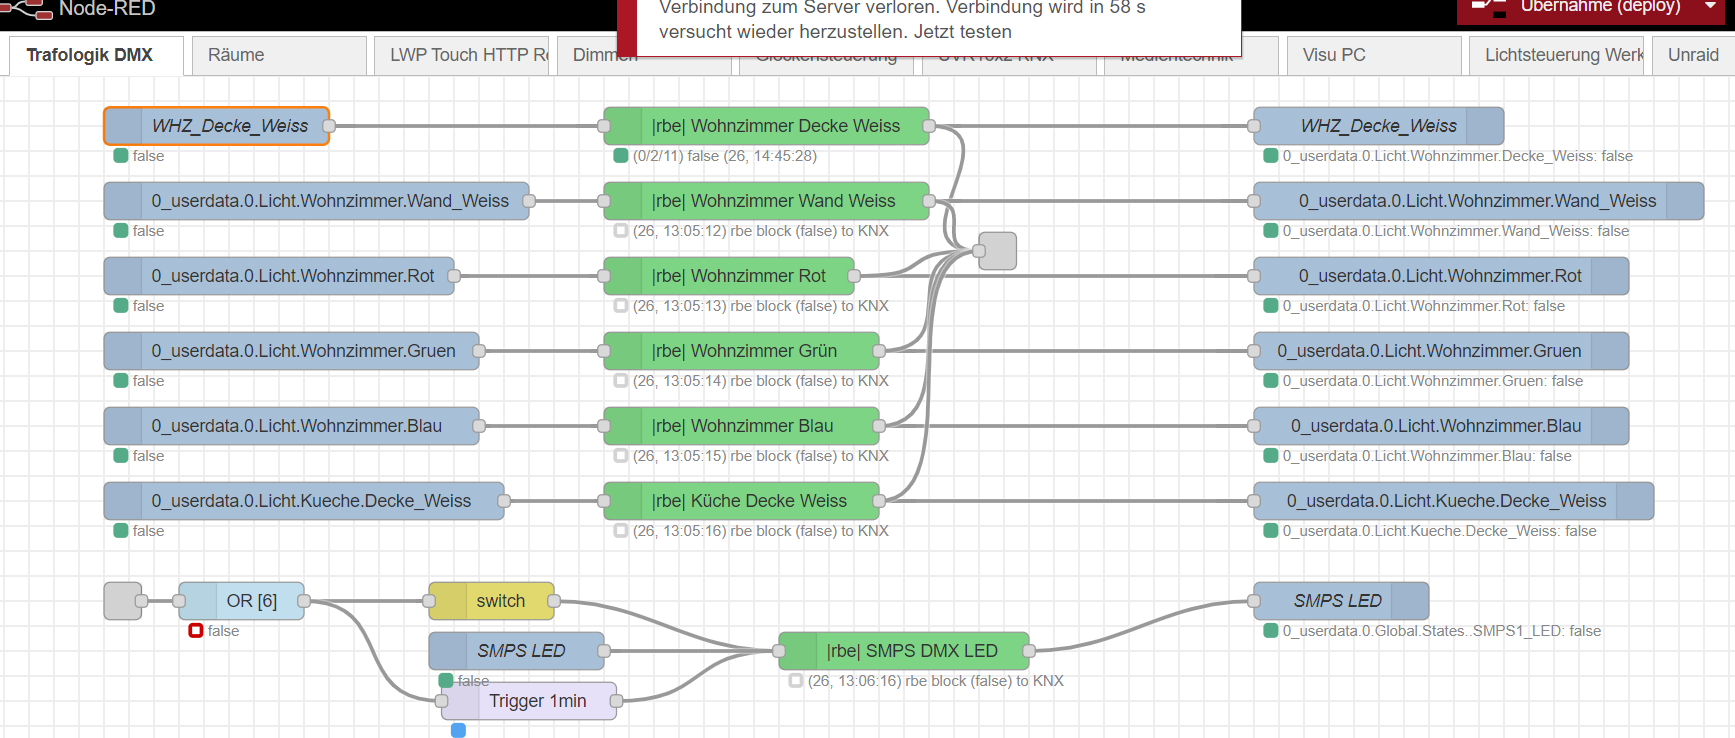Click status "(26, 13:05:13) rbe block (false) to KNX"
The height and width of the screenshot is (738, 1735).
[761, 306]
